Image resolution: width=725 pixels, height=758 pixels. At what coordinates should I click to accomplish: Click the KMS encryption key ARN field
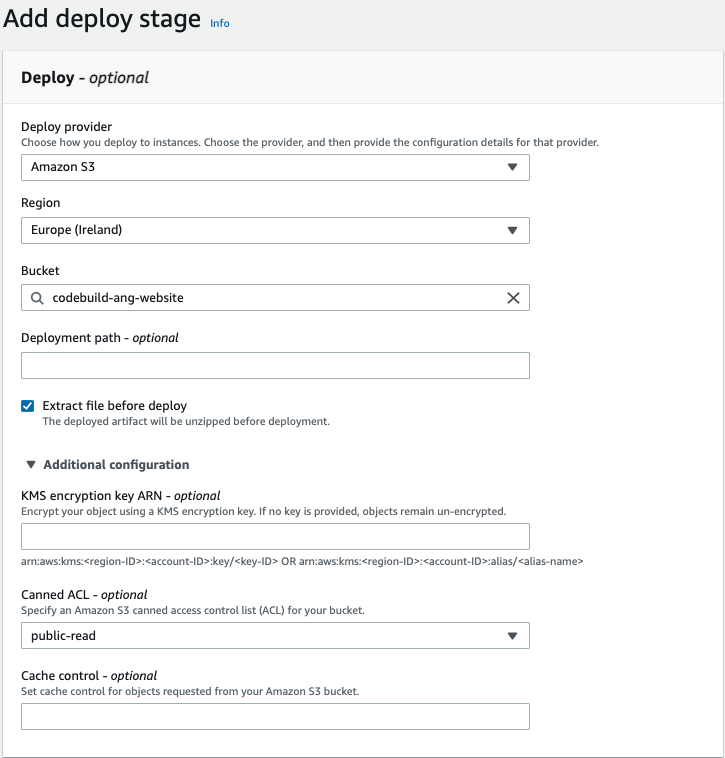click(x=275, y=536)
